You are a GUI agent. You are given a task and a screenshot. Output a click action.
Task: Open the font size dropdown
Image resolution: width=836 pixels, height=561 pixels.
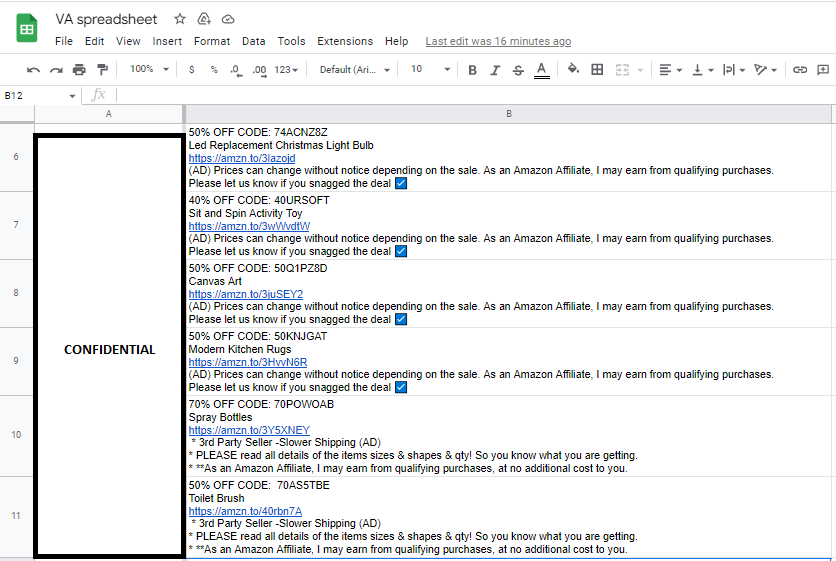pyautogui.click(x=430, y=69)
